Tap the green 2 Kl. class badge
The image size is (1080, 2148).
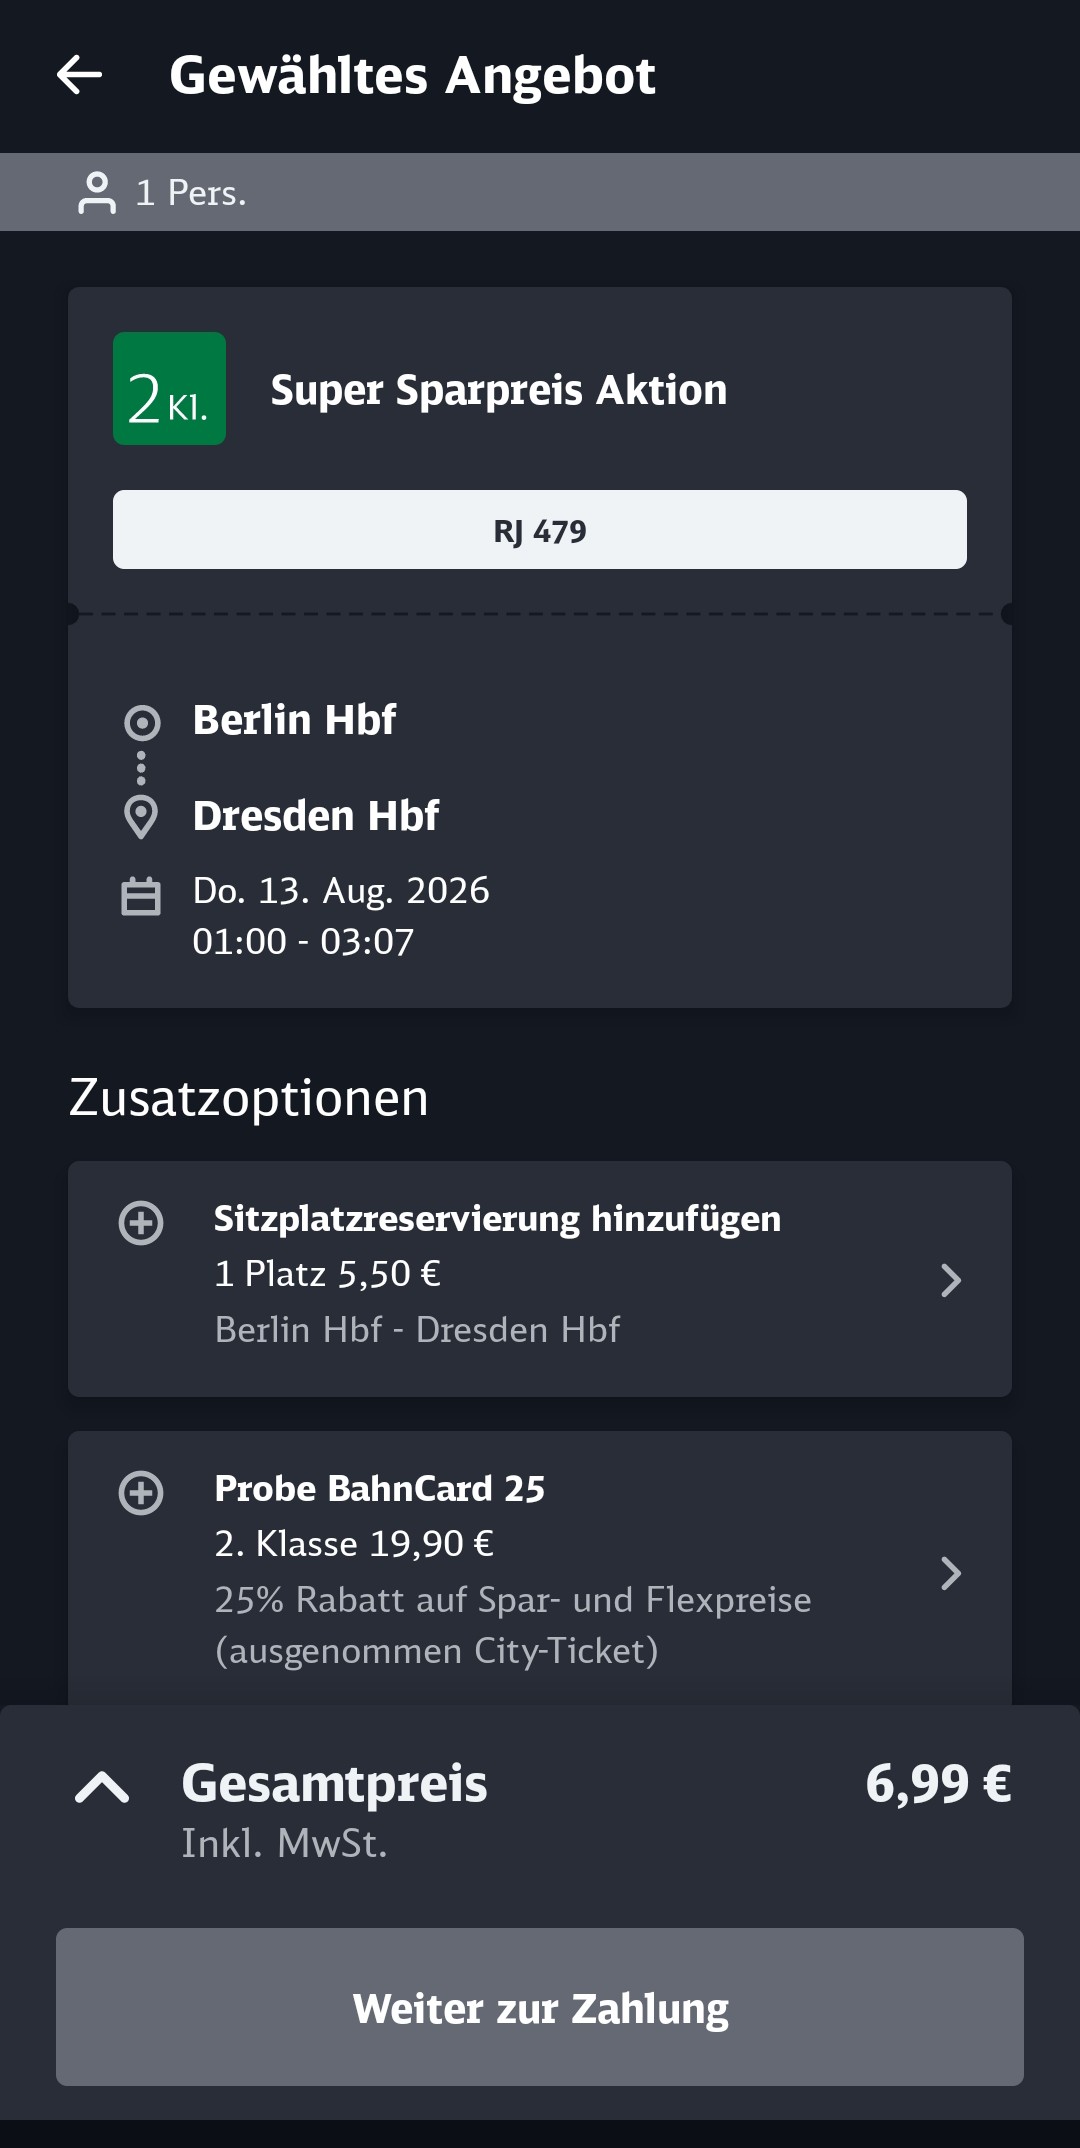pos(169,389)
